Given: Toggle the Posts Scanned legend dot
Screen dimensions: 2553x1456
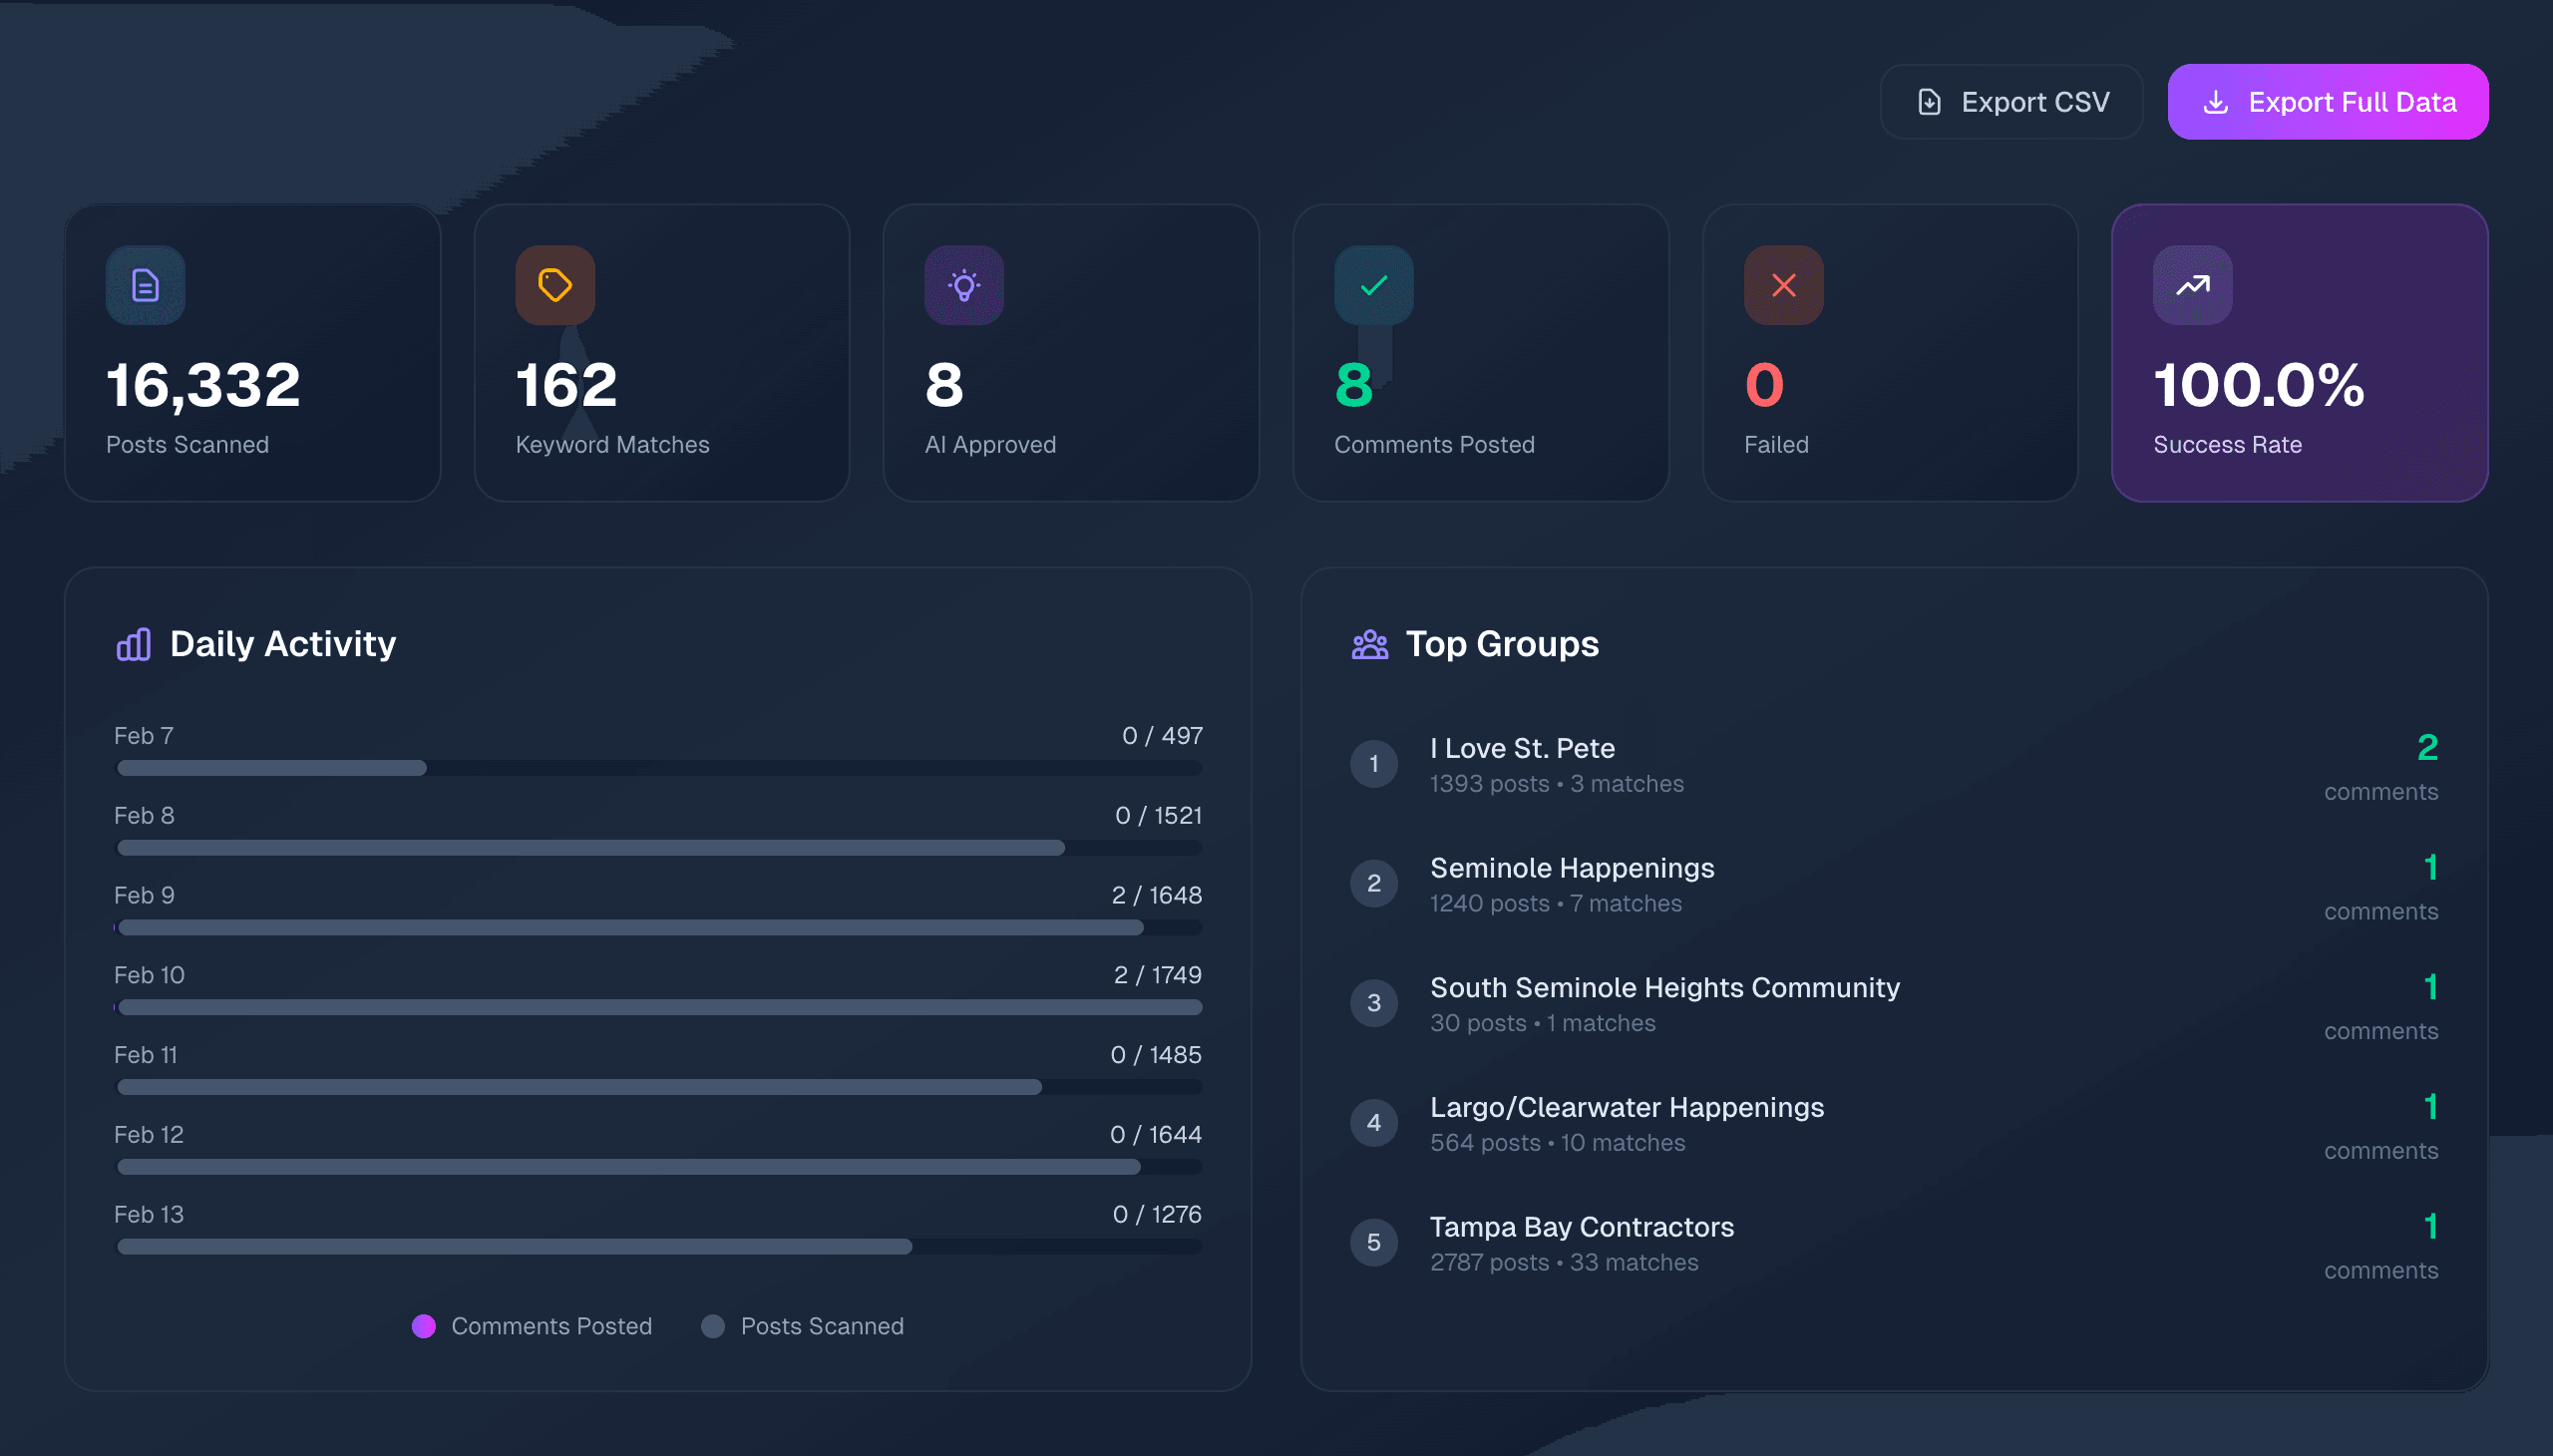Looking at the screenshot, I should point(713,1326).
